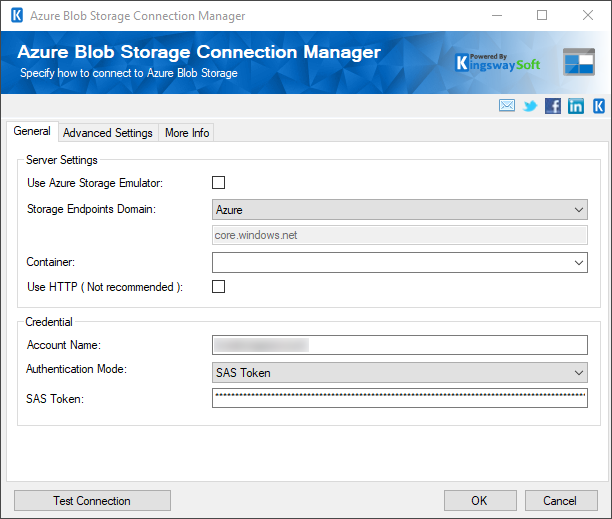Click the Account Name input field

(400, 345)
